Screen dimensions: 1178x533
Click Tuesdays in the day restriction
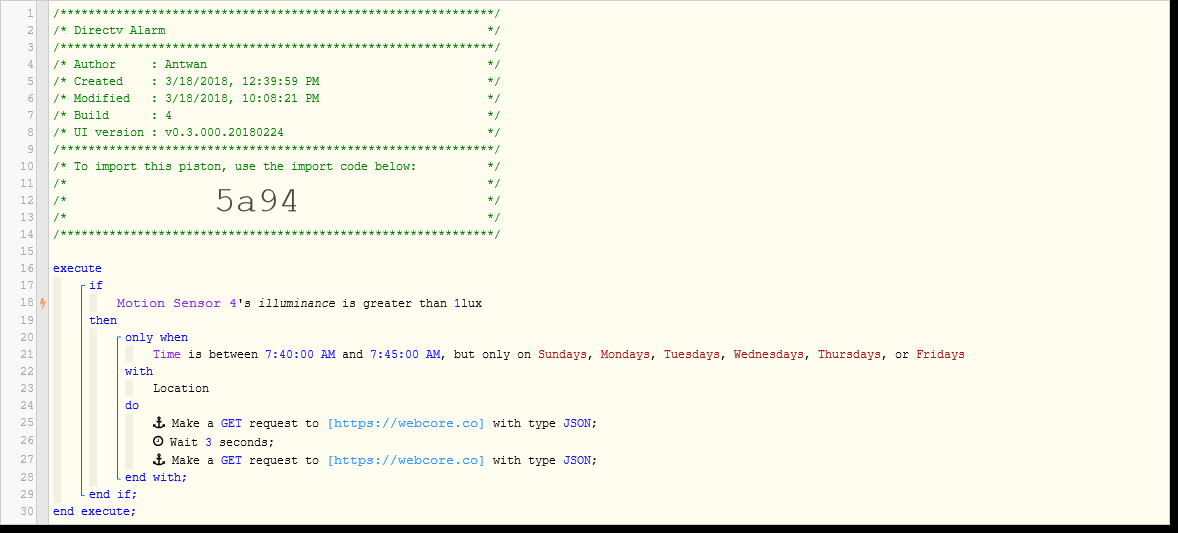pos(691,354)
